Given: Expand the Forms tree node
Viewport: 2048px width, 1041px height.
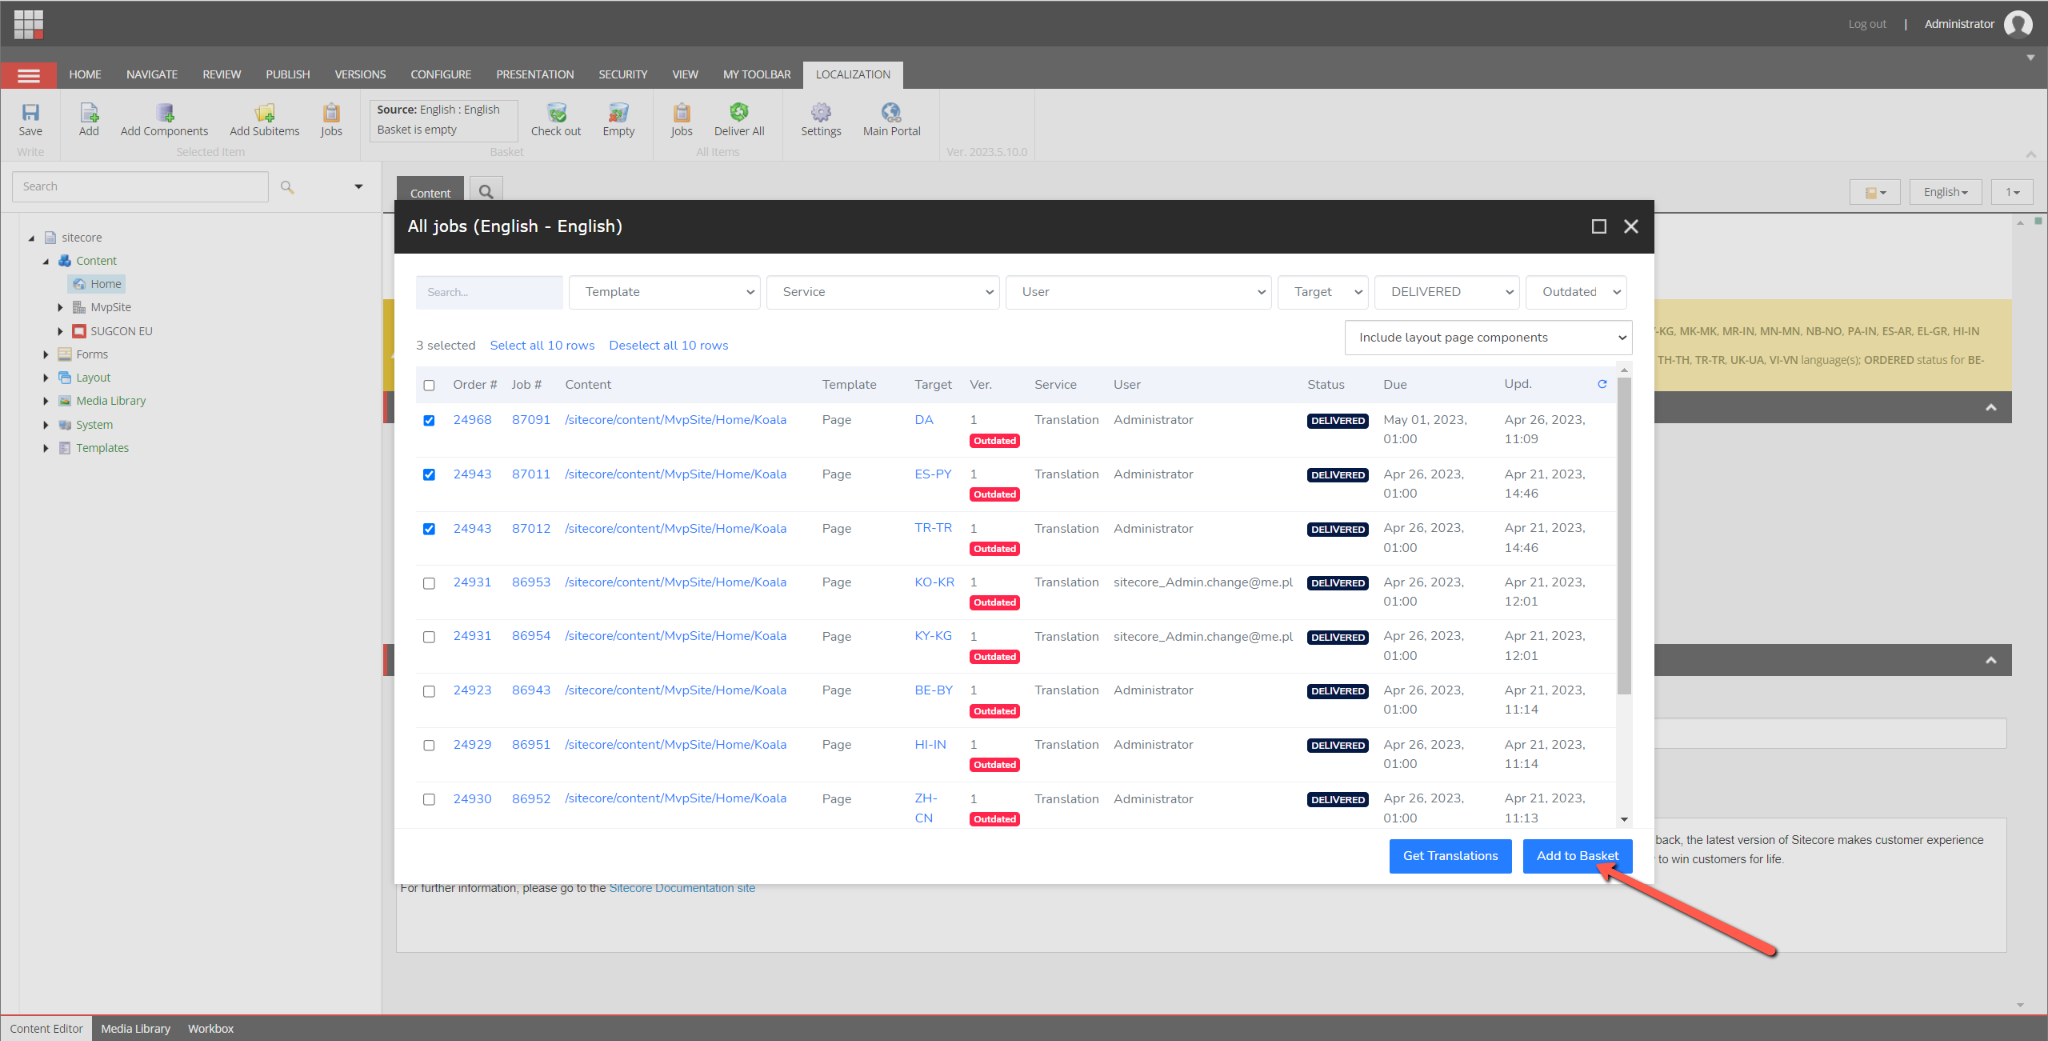Looking at the screenshot, I should tap(46, 355).
